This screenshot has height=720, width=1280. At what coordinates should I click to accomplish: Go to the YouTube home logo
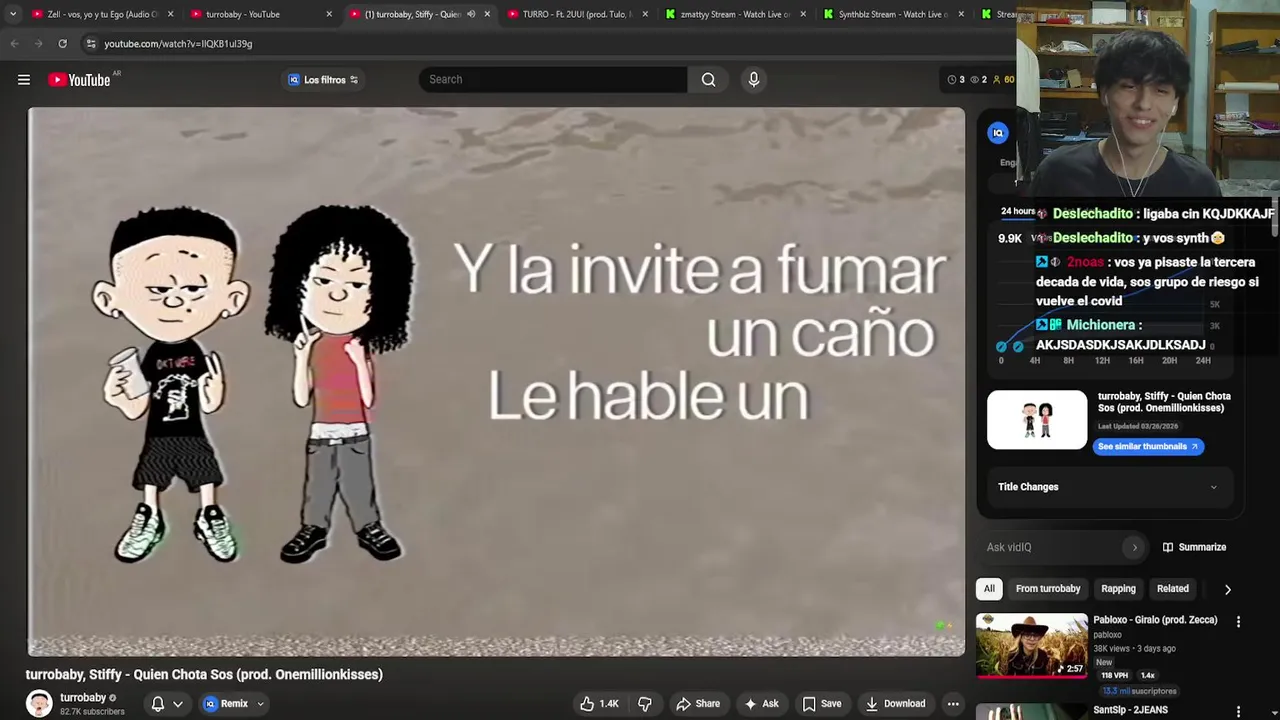[x=80, y=80]
